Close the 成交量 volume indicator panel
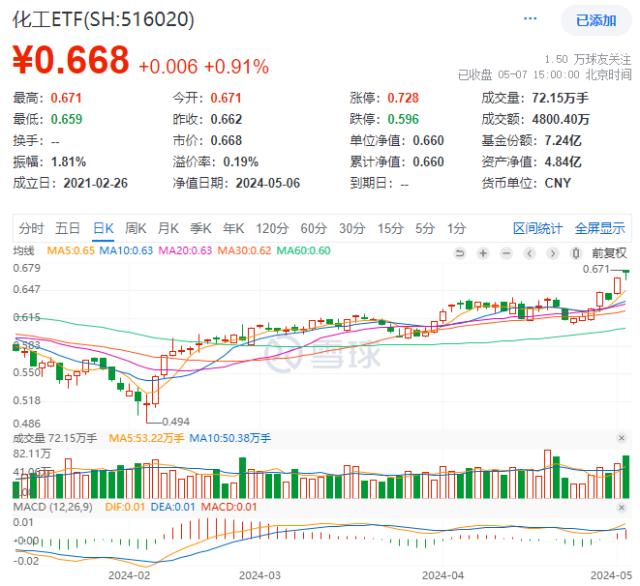640x586 pixels. (622, 438)
